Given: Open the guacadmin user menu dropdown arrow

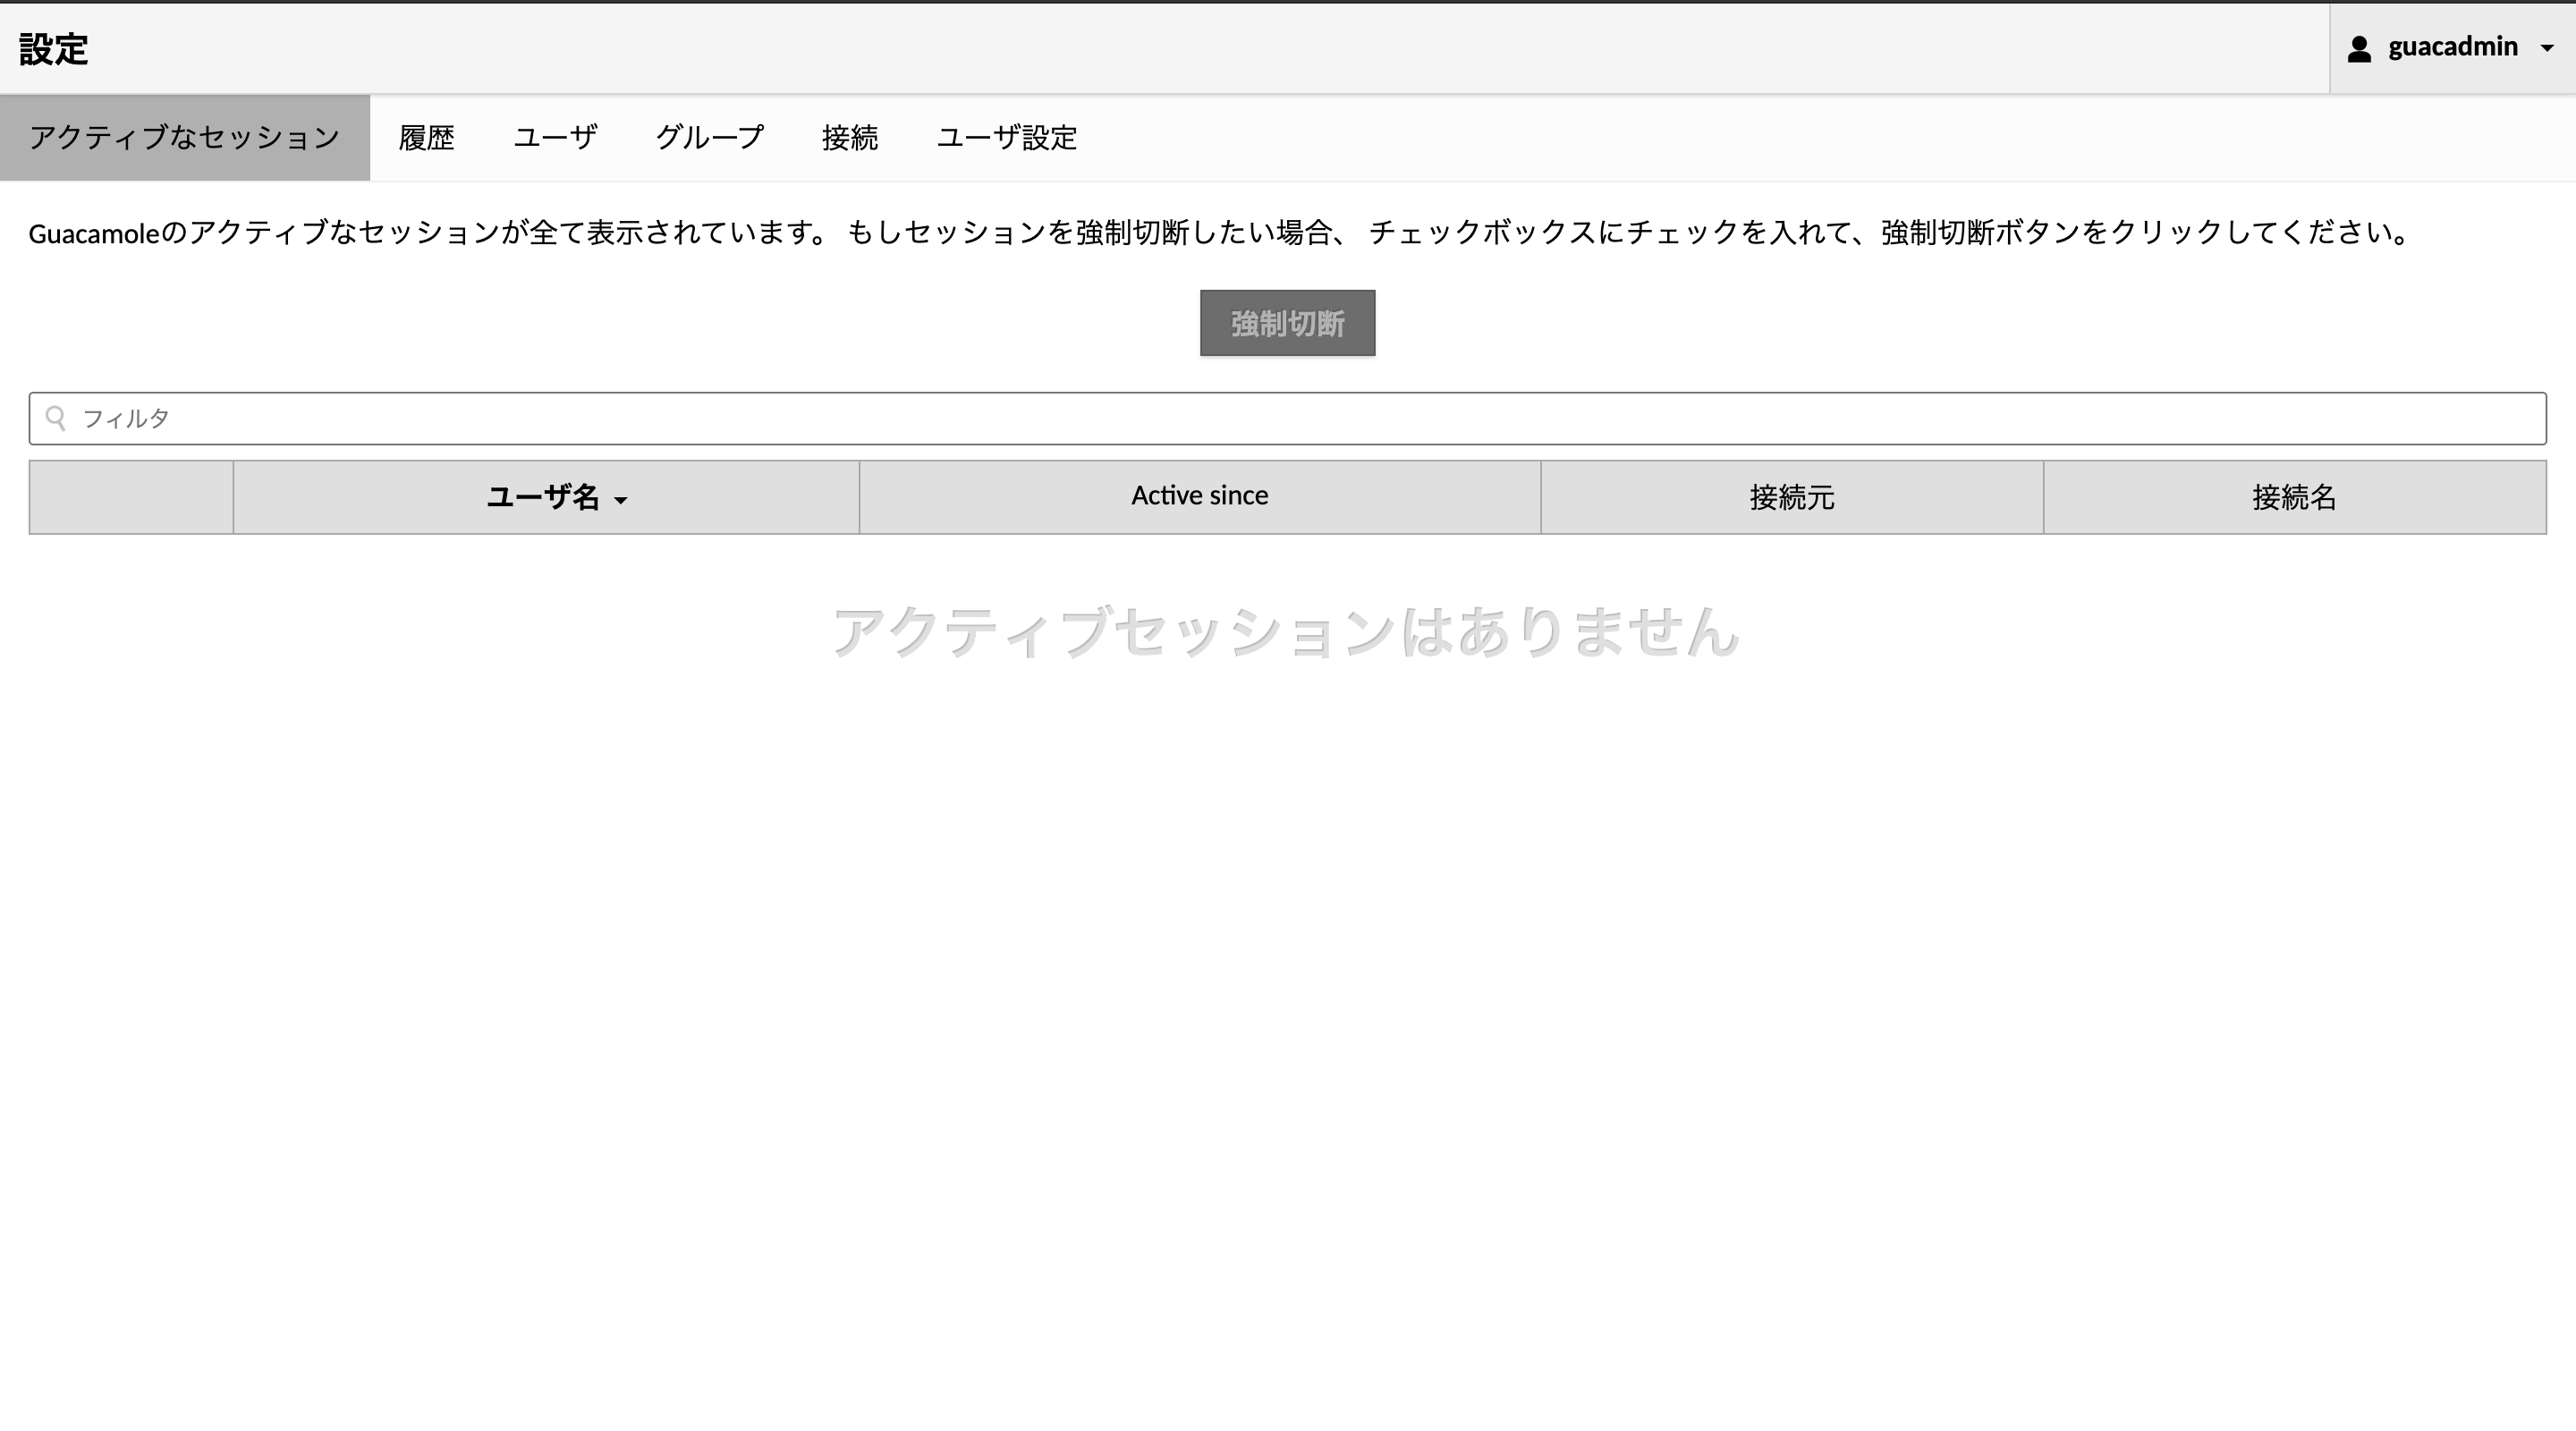Looking at the screenshot, I should pyautogui.click(x=2546, y=49).
